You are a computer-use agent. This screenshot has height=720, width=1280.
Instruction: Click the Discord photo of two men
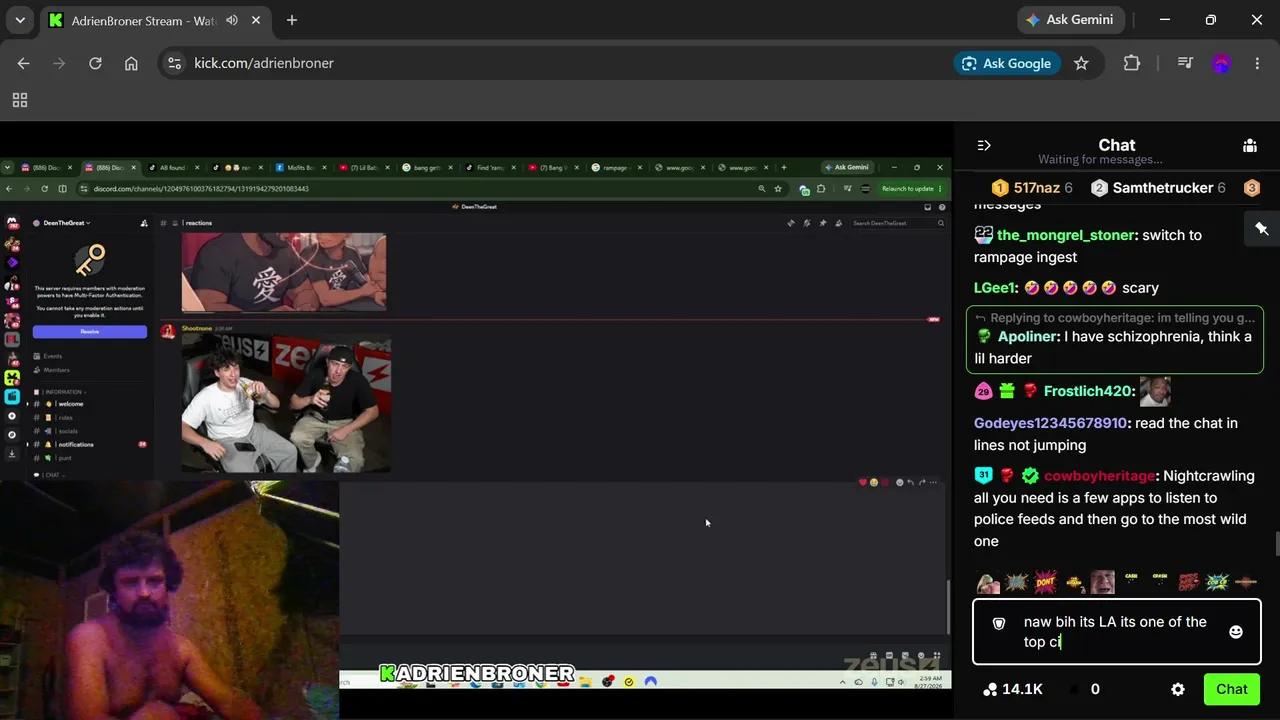pos(286,404)
